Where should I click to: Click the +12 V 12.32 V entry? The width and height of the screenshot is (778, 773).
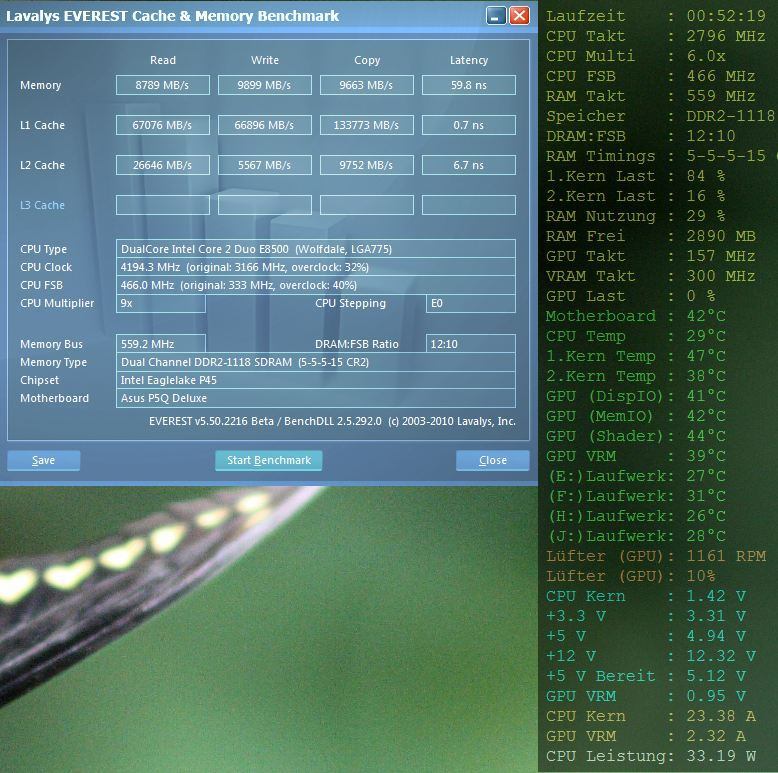click(x=651, y=656)
